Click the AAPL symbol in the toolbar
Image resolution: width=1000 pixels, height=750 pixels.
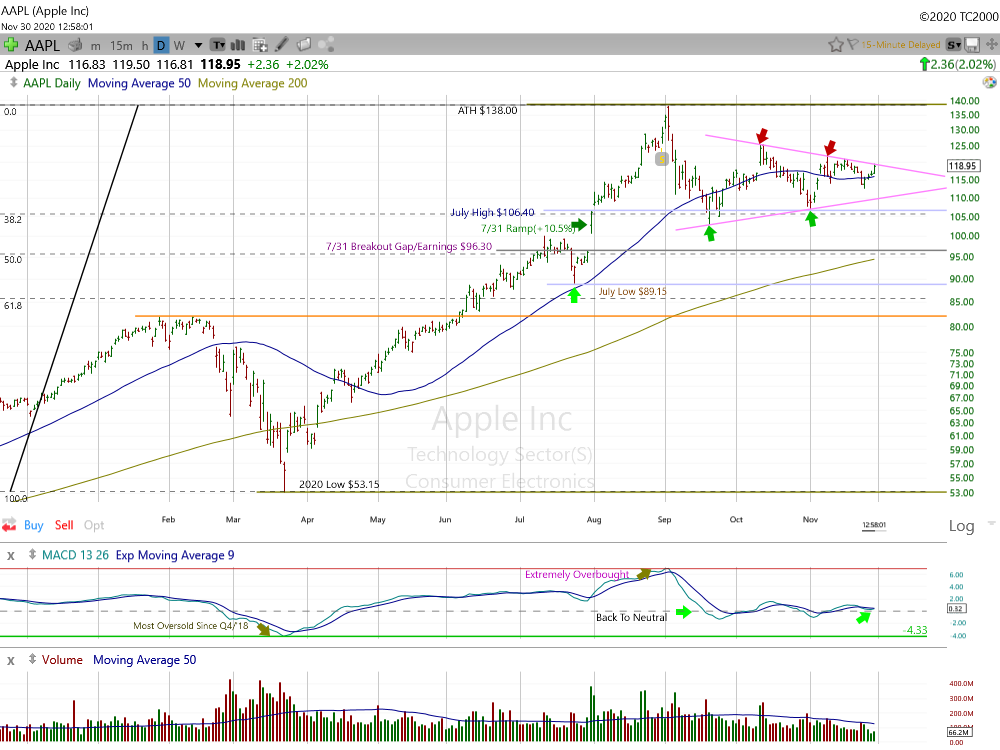point(42,45)
